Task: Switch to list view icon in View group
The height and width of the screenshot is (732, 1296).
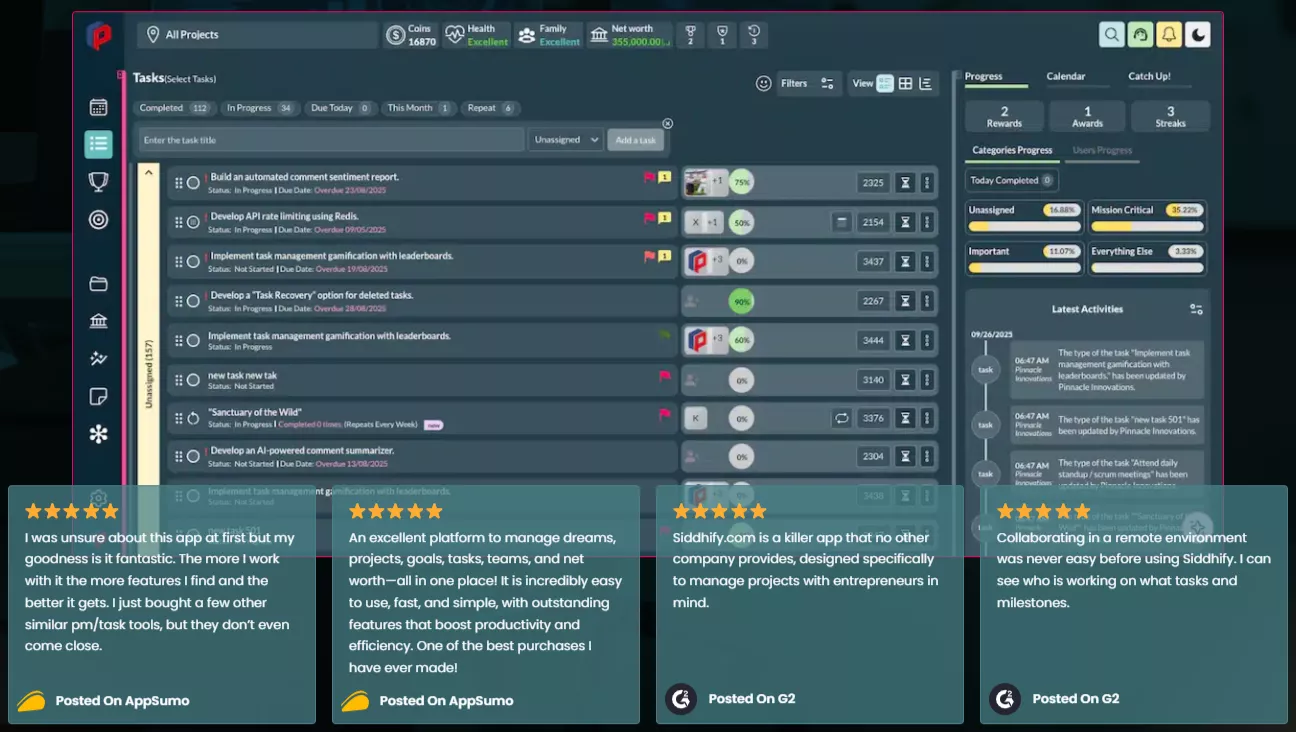Action: tap(885, 84)
